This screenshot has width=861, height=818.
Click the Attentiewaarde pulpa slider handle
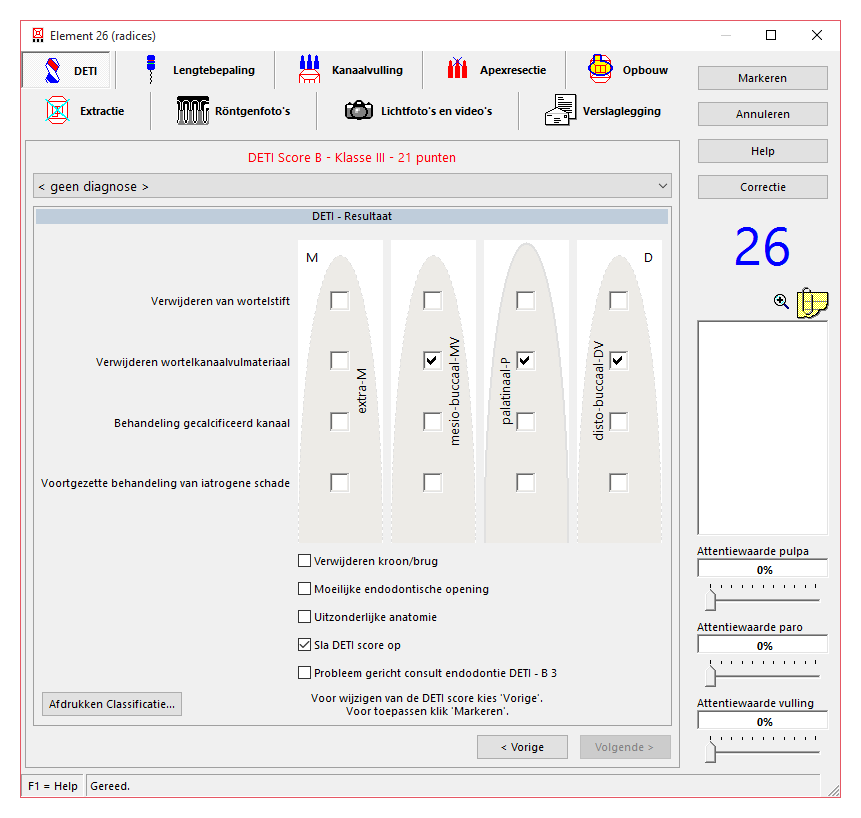(711, 600)
